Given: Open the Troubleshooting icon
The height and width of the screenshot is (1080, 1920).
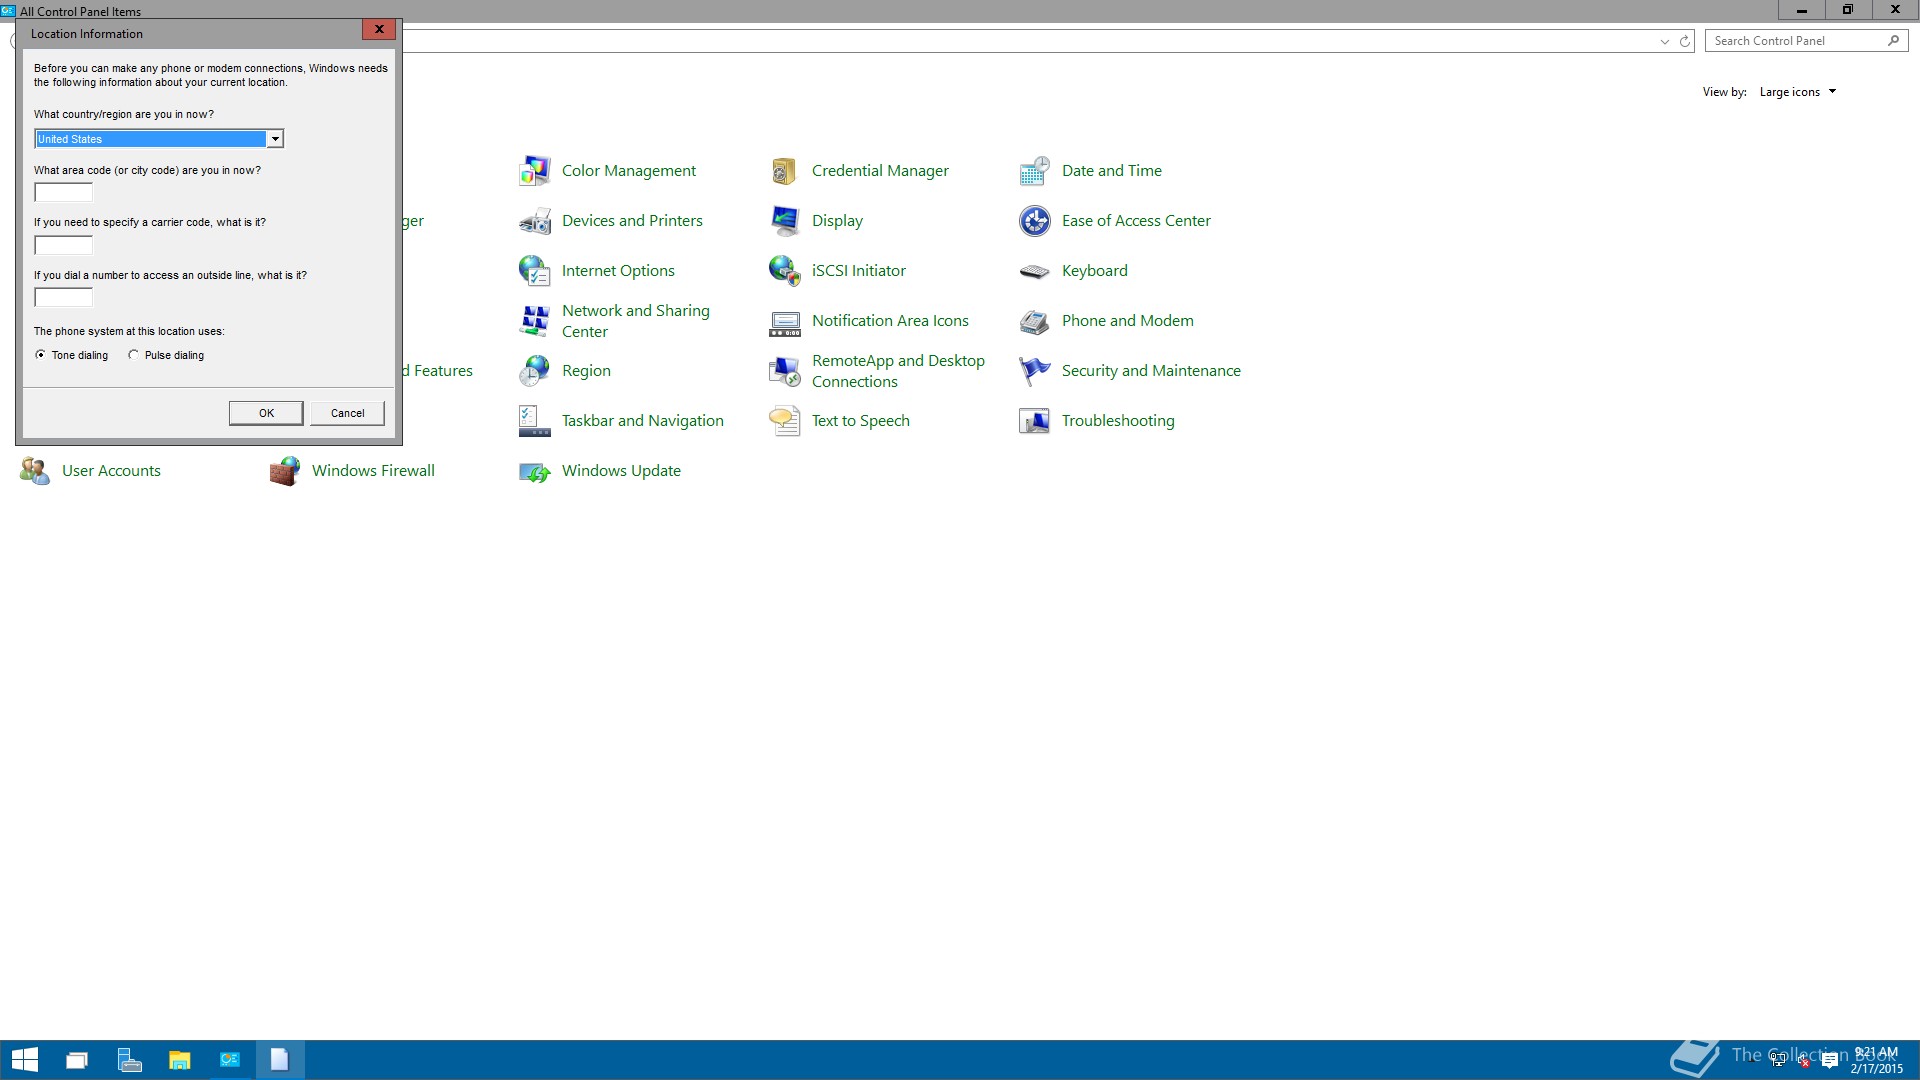Looking at the screenshot, I should click(1034, 421).
